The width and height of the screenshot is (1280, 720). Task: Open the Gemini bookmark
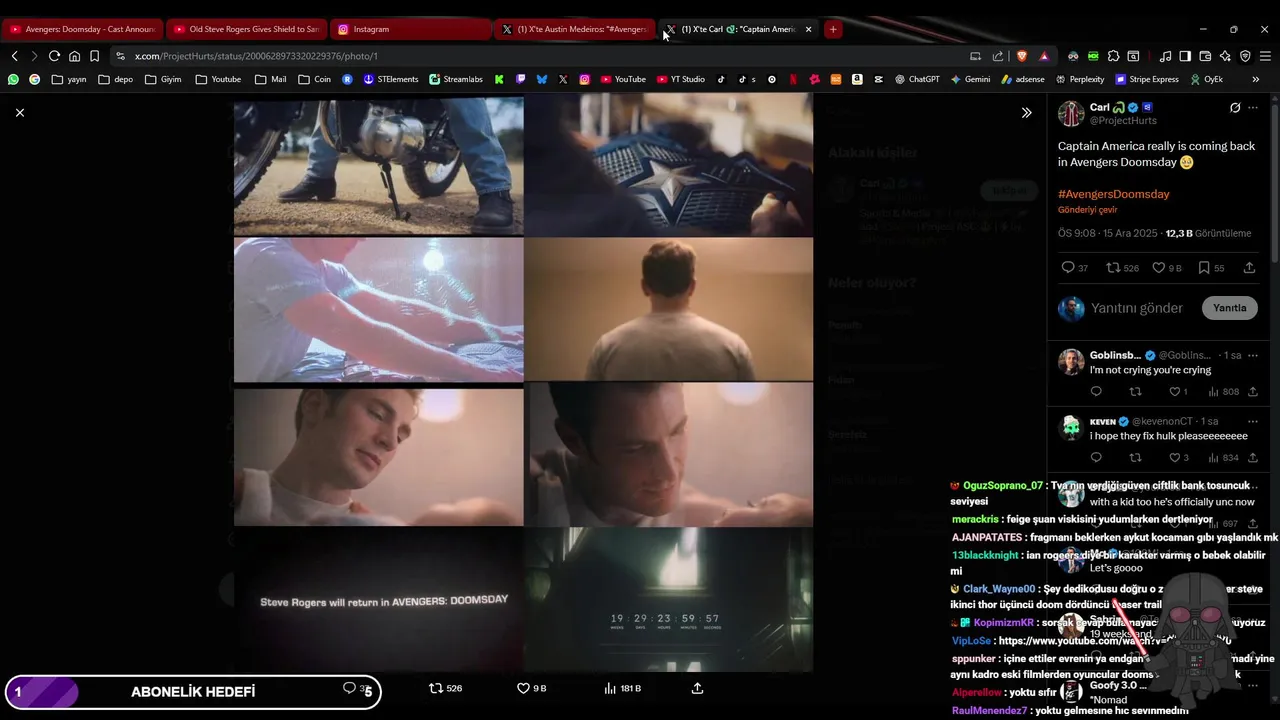(970, 79)
